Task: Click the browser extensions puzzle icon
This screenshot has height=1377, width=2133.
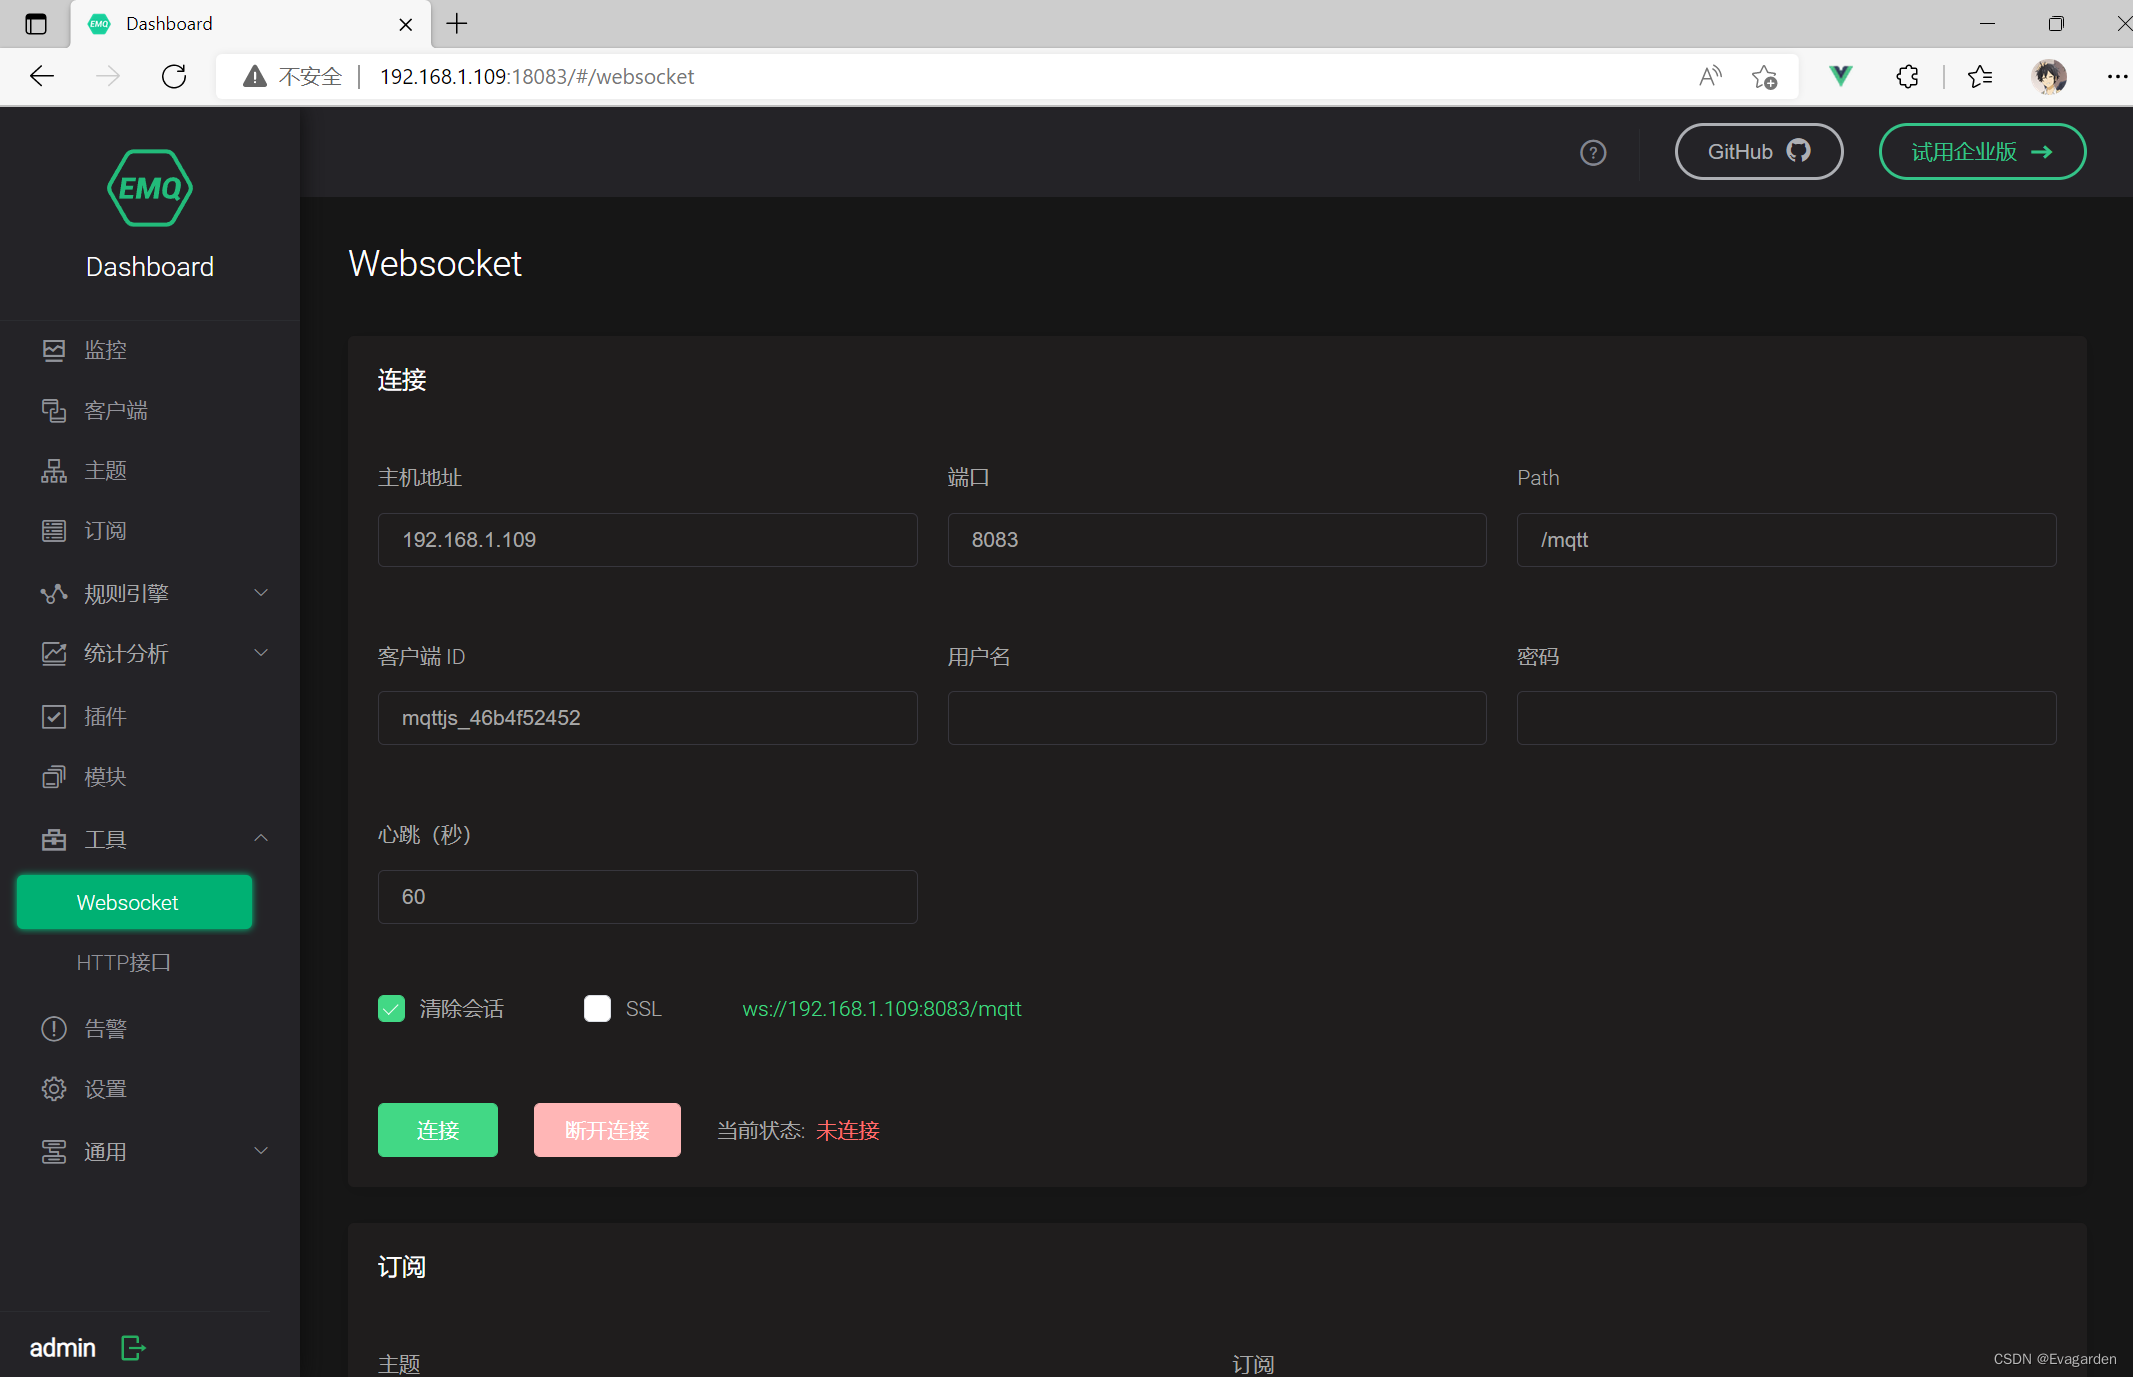Action: (1907, 76)
